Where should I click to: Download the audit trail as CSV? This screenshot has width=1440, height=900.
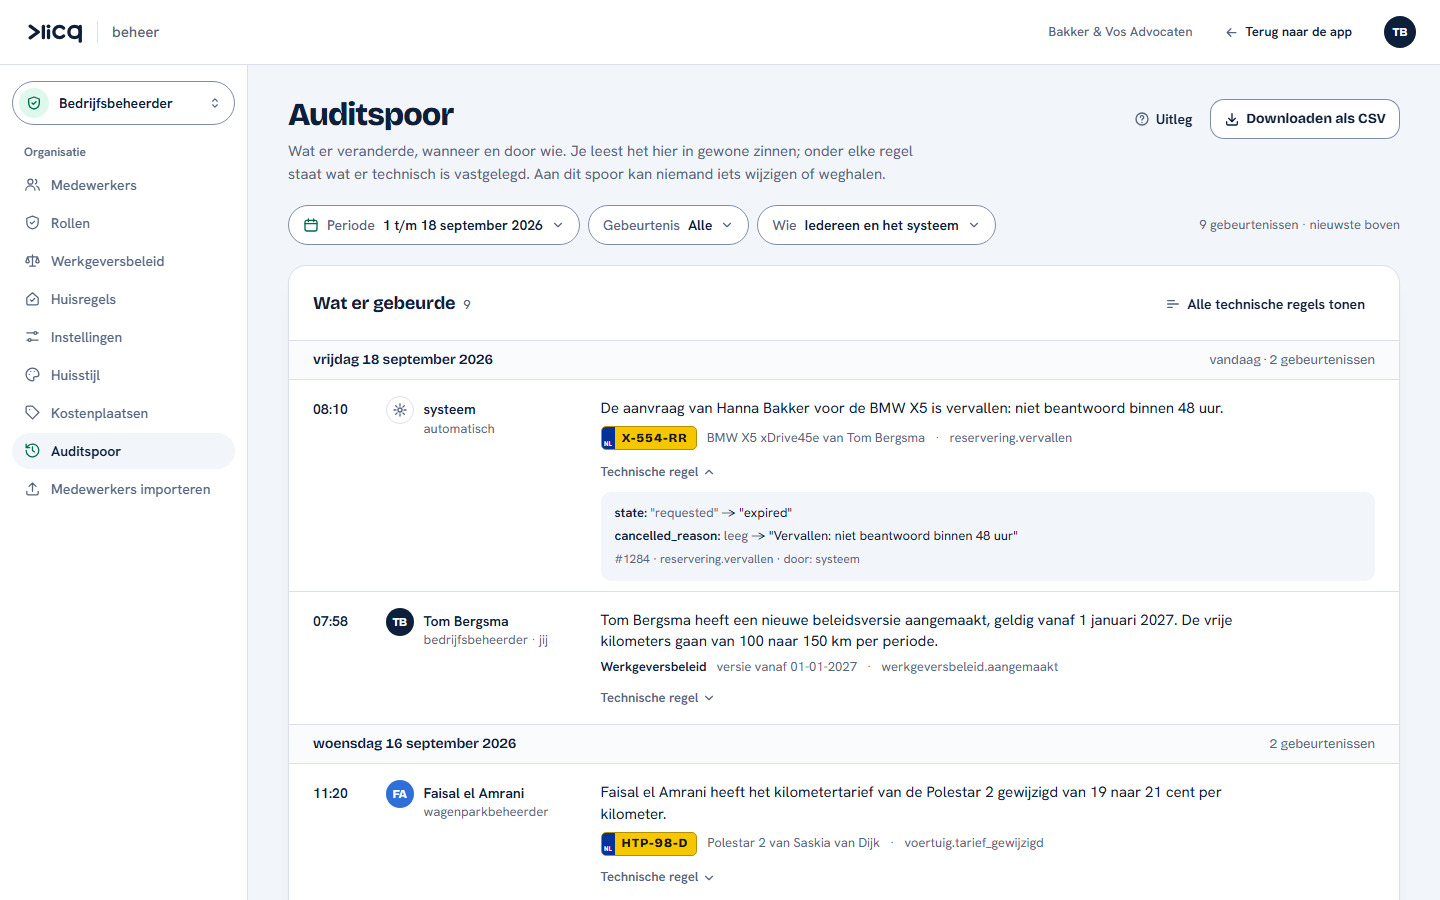[1305, 119]
